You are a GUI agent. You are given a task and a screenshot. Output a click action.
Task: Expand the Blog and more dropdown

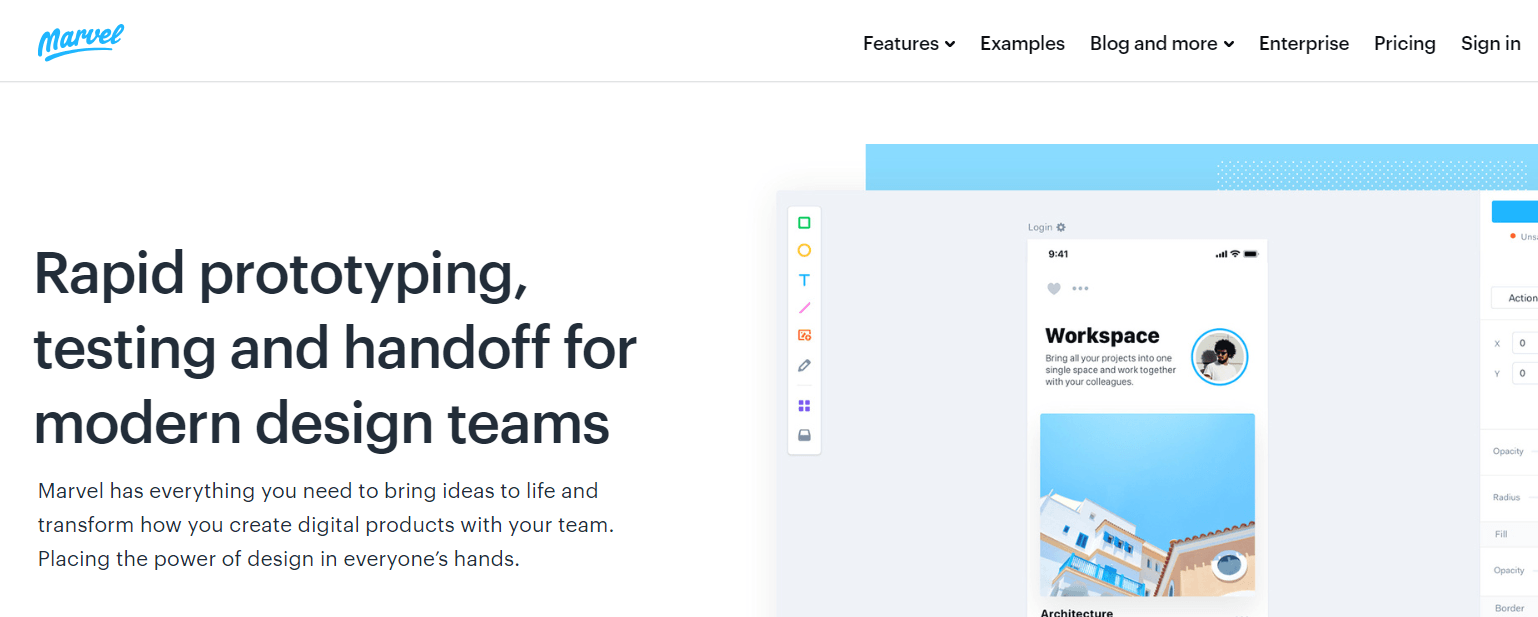[x=1162, y=43]
